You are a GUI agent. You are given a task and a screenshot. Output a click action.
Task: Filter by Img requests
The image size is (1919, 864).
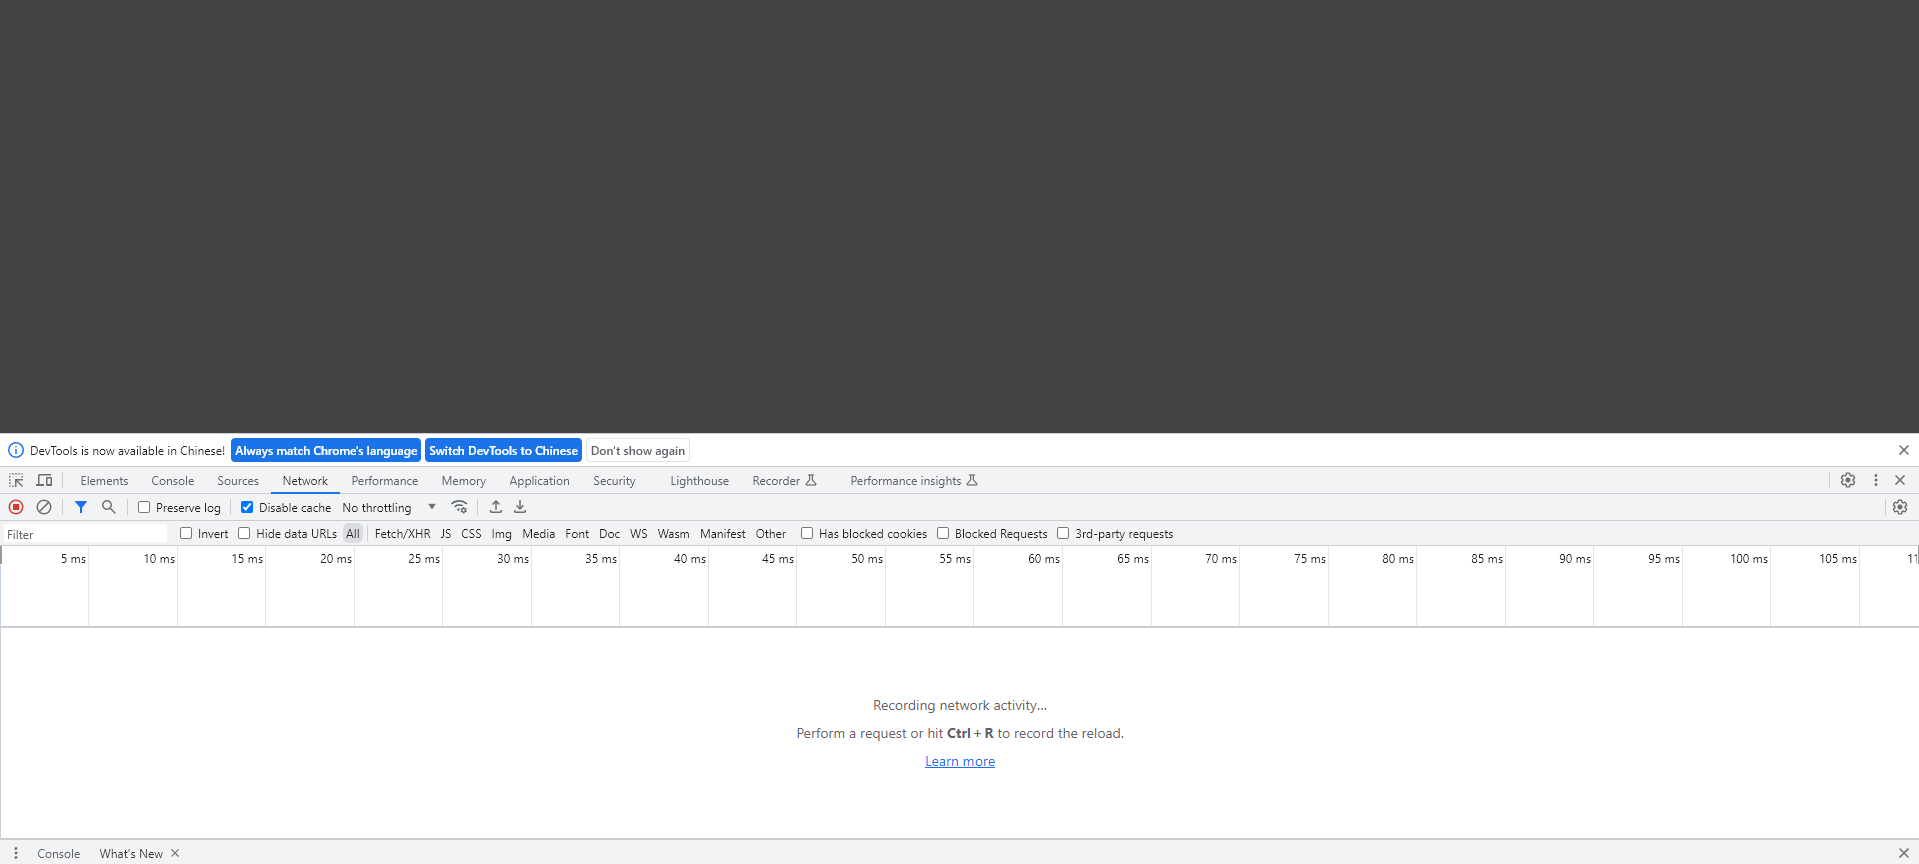[502, 534]
